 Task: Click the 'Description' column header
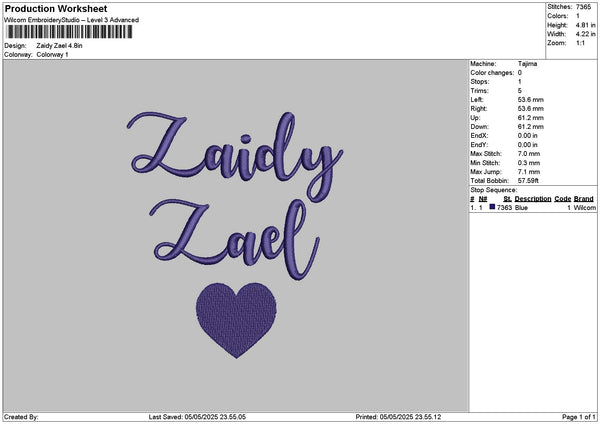[533, 199]
